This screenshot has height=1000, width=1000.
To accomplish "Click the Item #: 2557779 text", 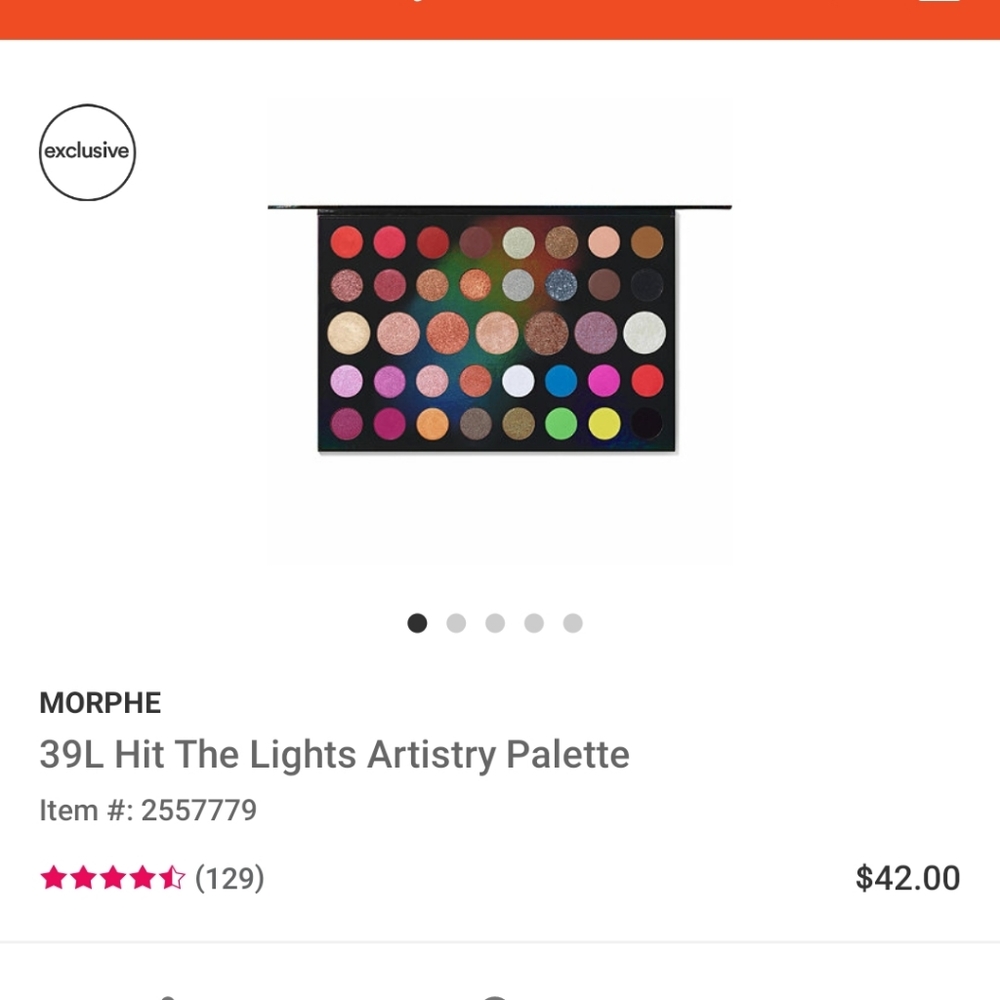I will pyautogui.click(x=147, y=810).
